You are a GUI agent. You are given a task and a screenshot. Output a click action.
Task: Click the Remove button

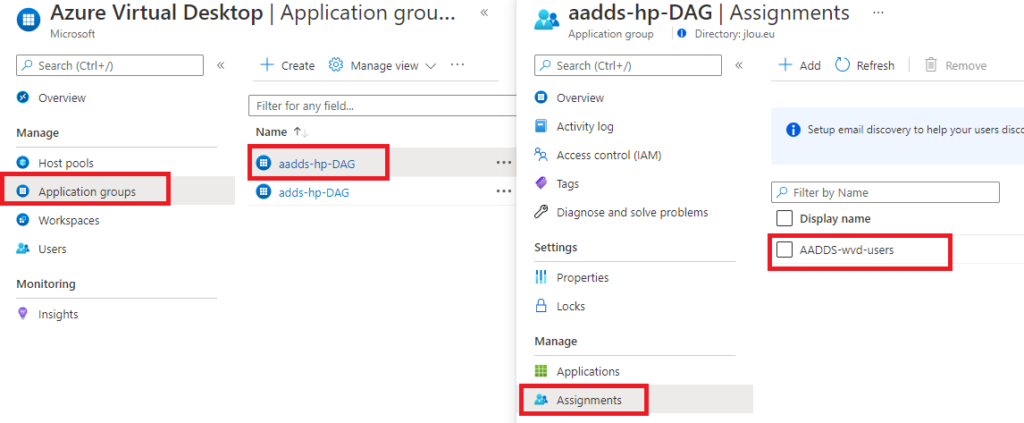point(955,65)
